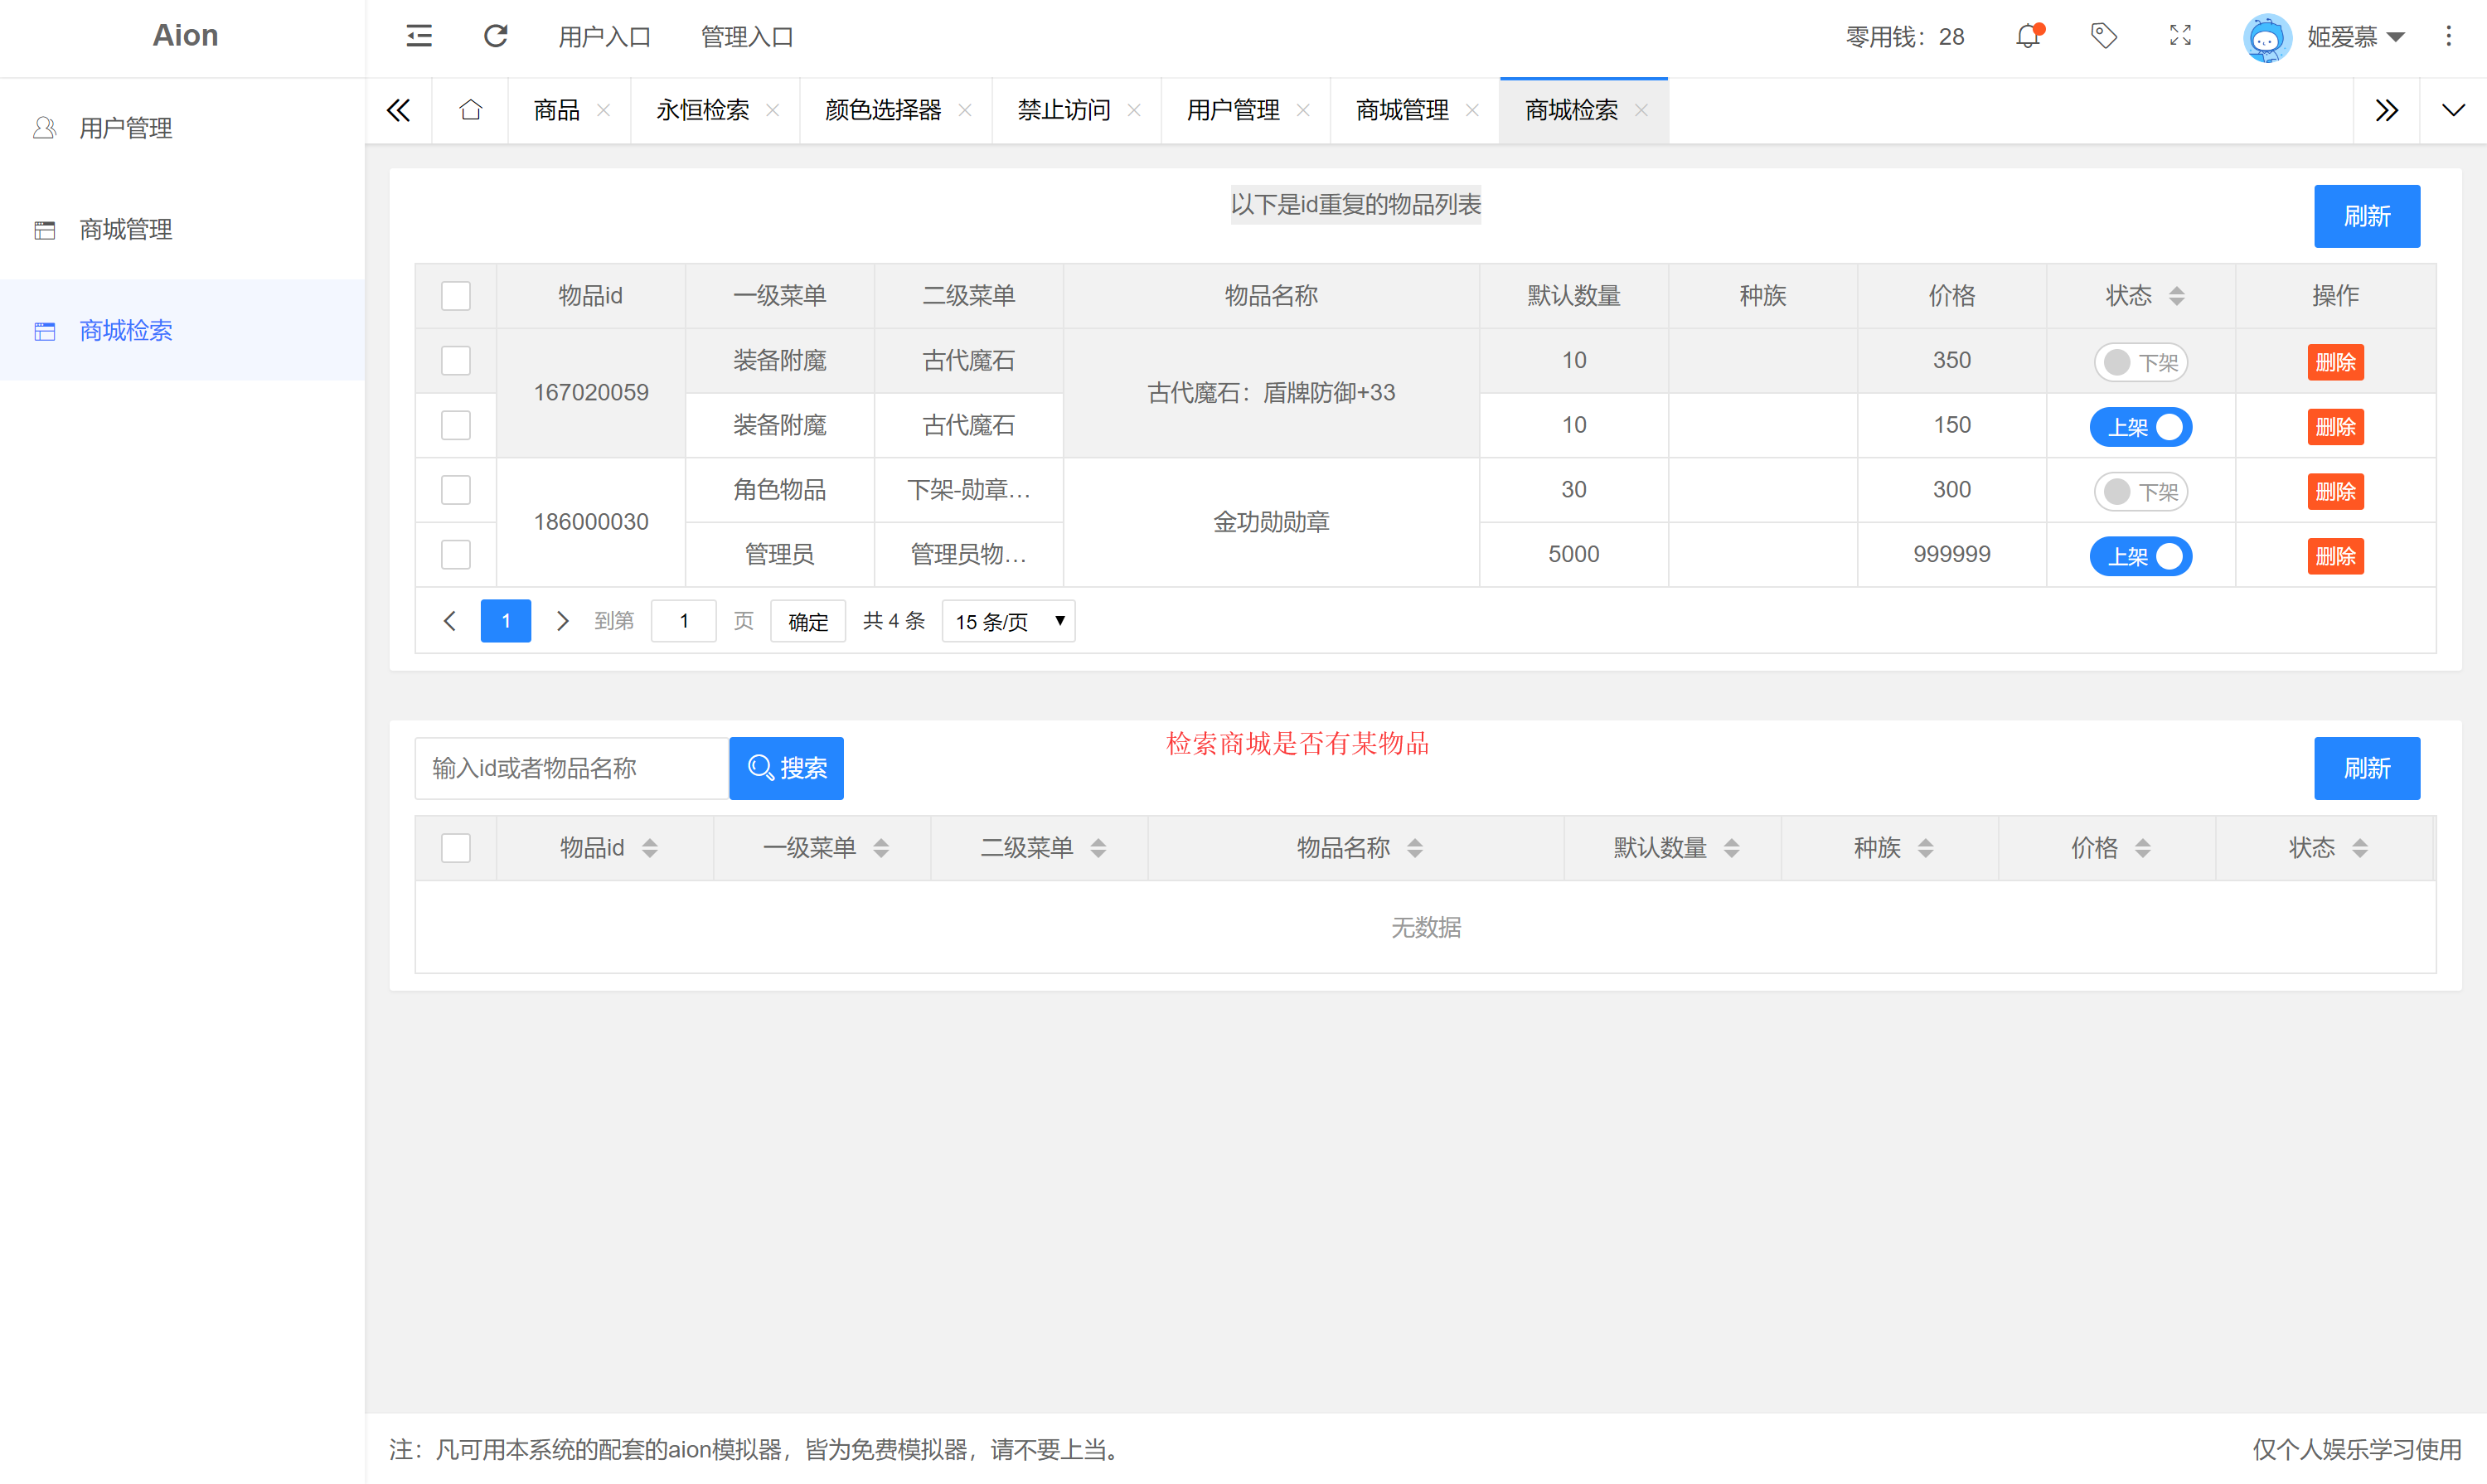
Task: Sort lower table by 二级菜单
Action: point(1098,848)
